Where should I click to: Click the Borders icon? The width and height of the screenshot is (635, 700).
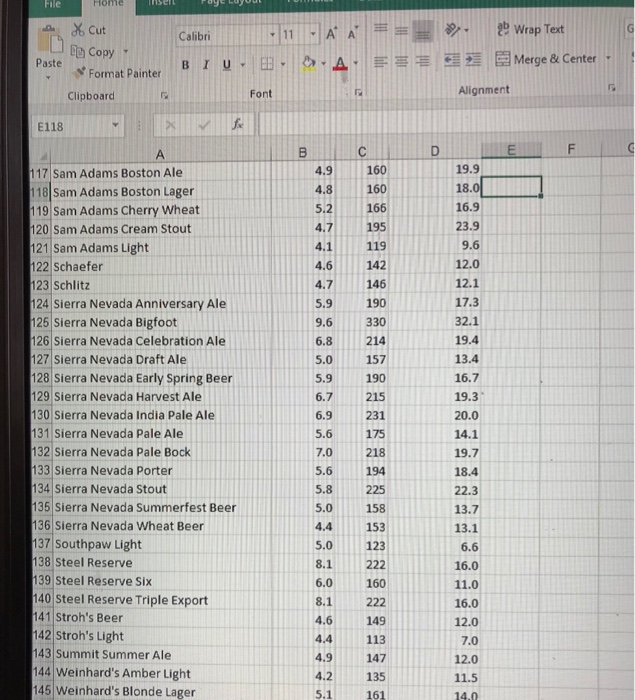tap(267, 64)
